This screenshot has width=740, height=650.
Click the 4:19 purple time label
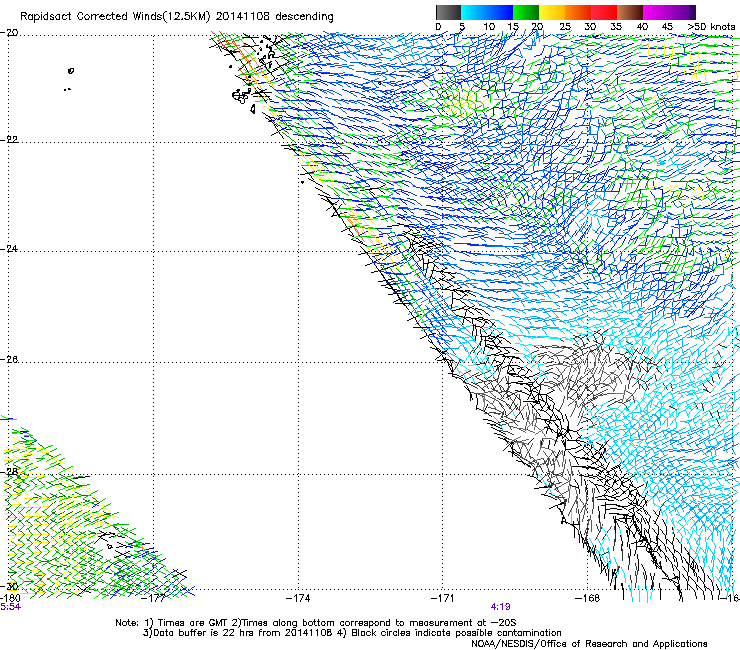pyautogui.click(x=500, y=607)
